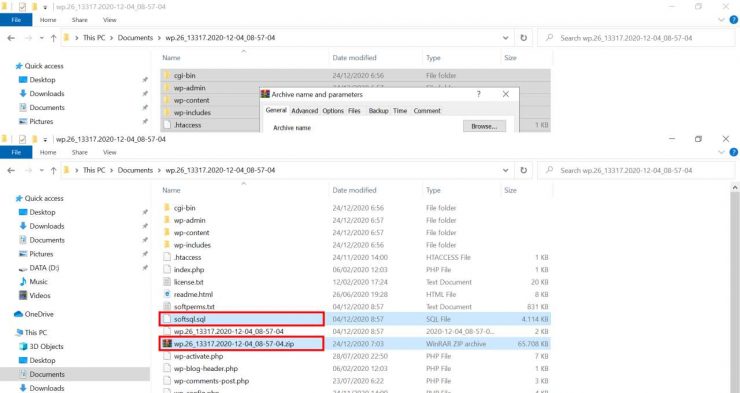The width and height of the screenshot is (740, 393).
Task: Click the WinRAR icon of the .zip archive
Action: [x=167, y=343]
